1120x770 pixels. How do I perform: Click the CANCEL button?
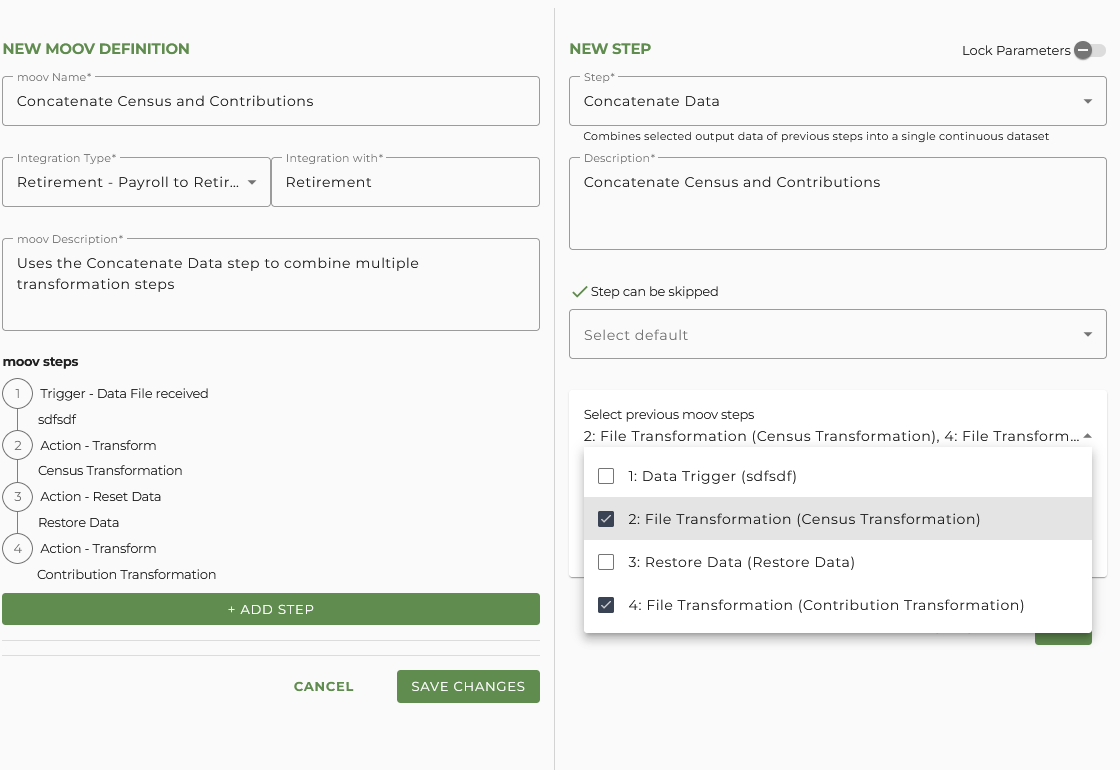click(324, 686)
